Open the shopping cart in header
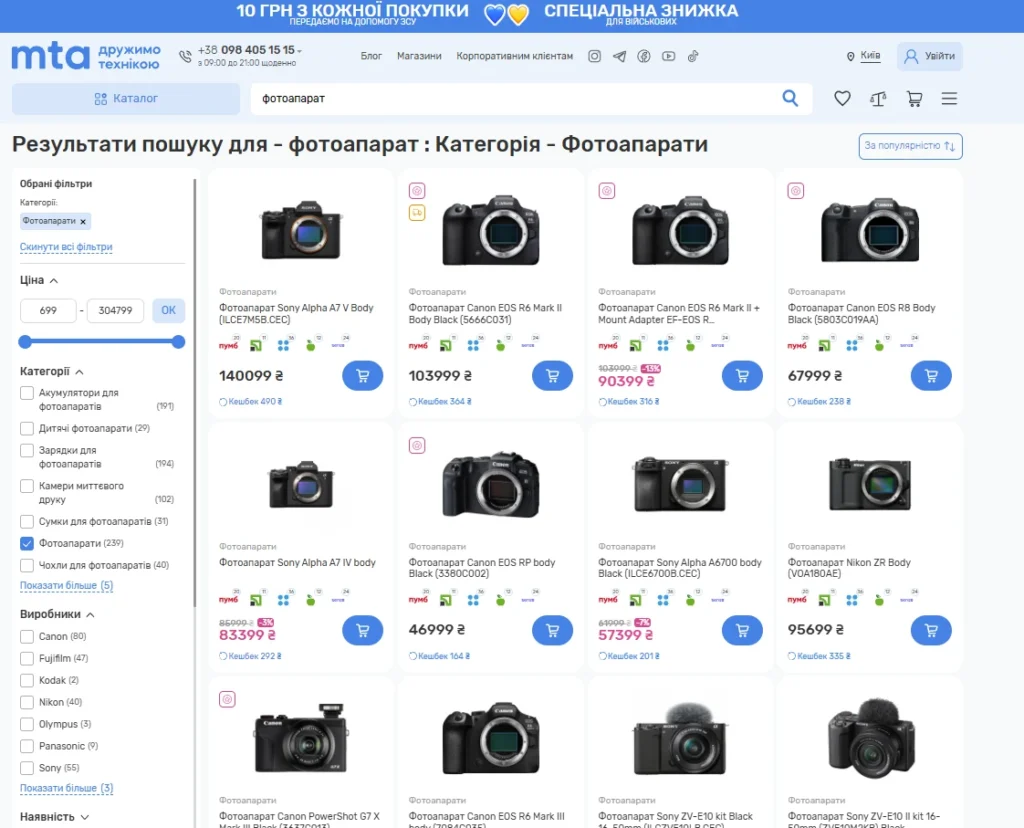Image resolution: width=1024 pixels, height=828 pixels. (x=914, y=98)
